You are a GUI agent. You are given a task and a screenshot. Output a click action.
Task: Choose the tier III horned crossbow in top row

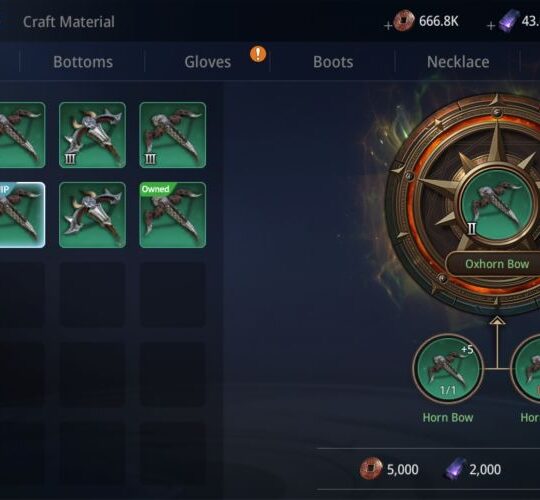coord(92,135)
